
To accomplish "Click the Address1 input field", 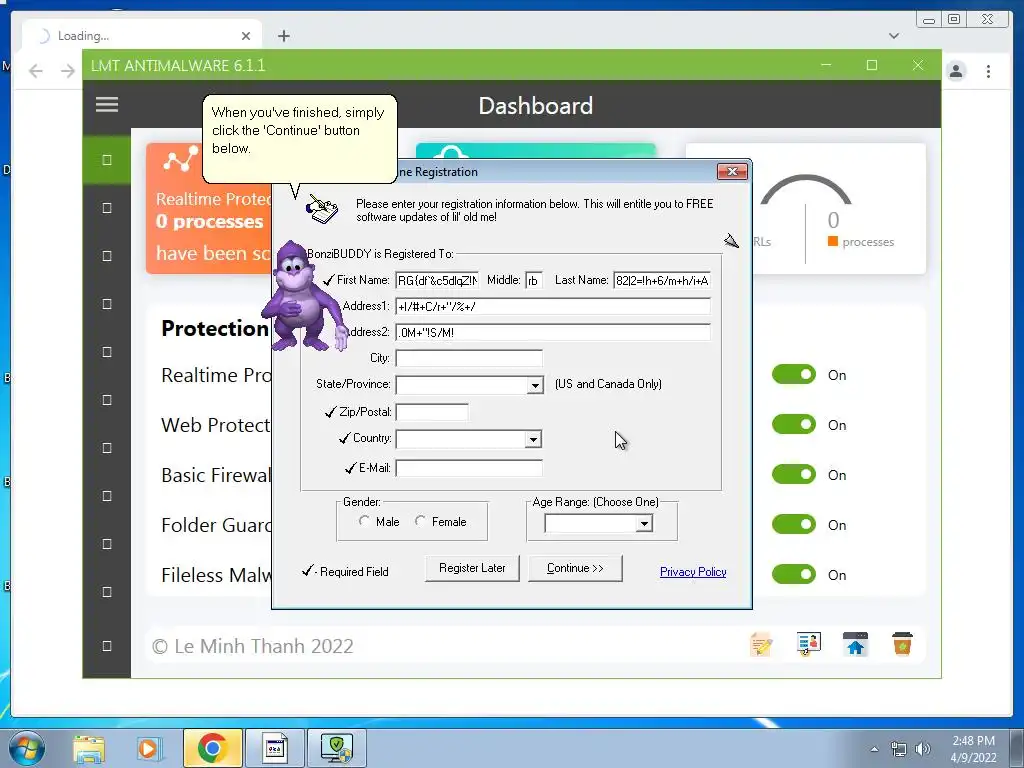I will click(x=552, y=306).
